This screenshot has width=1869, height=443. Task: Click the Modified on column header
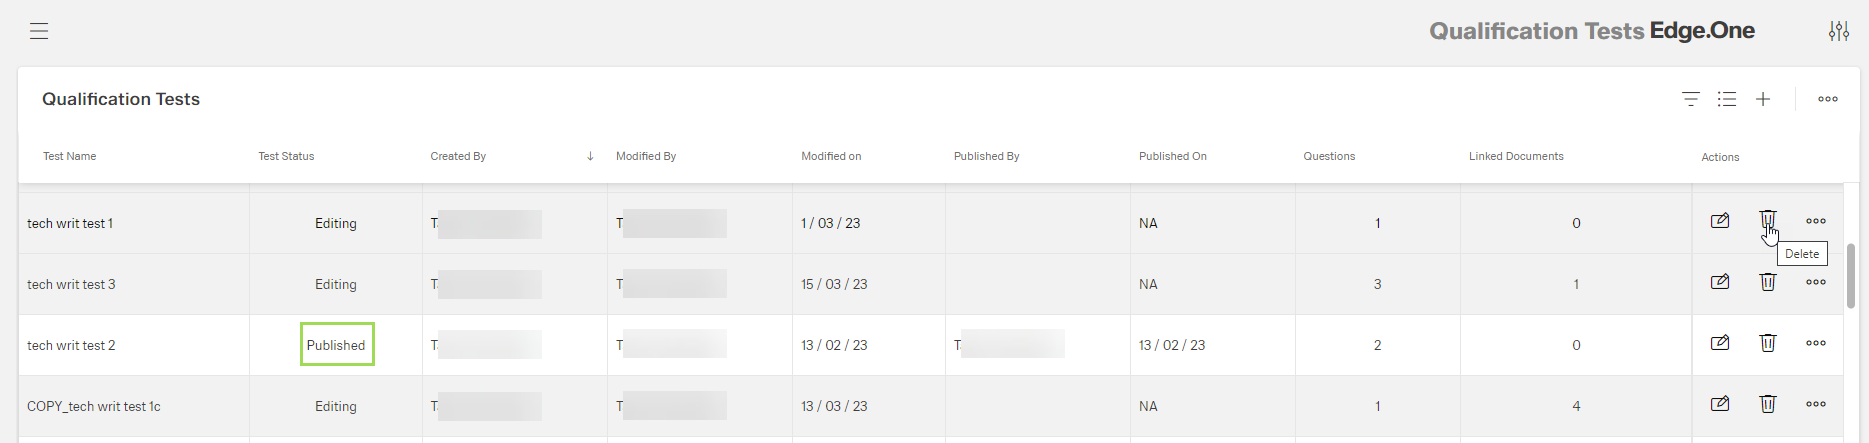tap(830, 156)
